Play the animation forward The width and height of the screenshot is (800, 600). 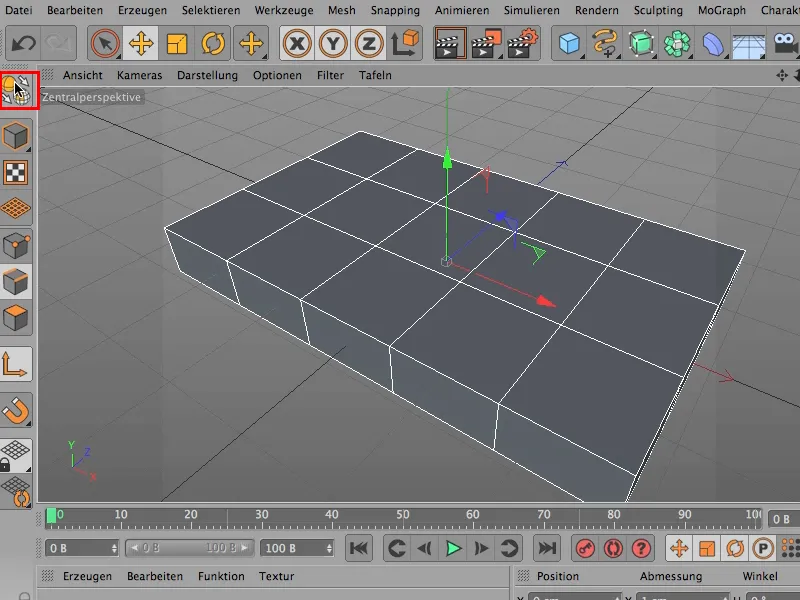tap(453, 548)
